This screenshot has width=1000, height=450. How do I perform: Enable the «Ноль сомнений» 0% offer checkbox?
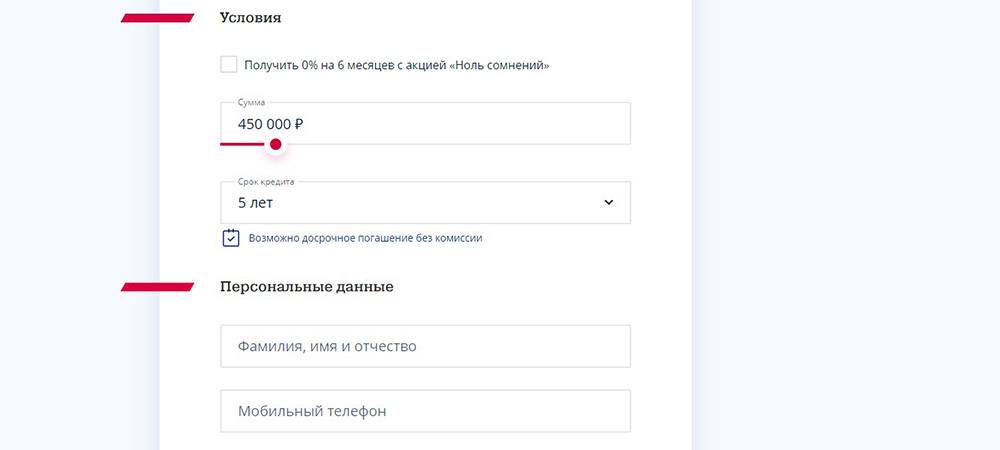[x=229, y=65]
